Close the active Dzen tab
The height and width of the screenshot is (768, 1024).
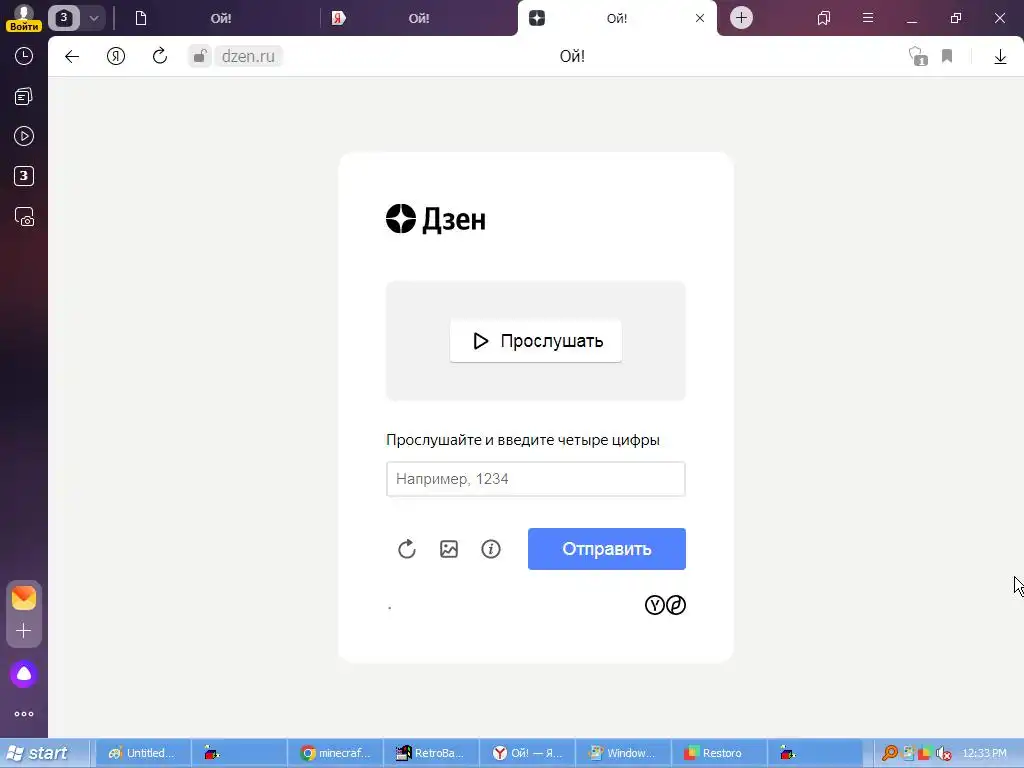tap(700, 18)
